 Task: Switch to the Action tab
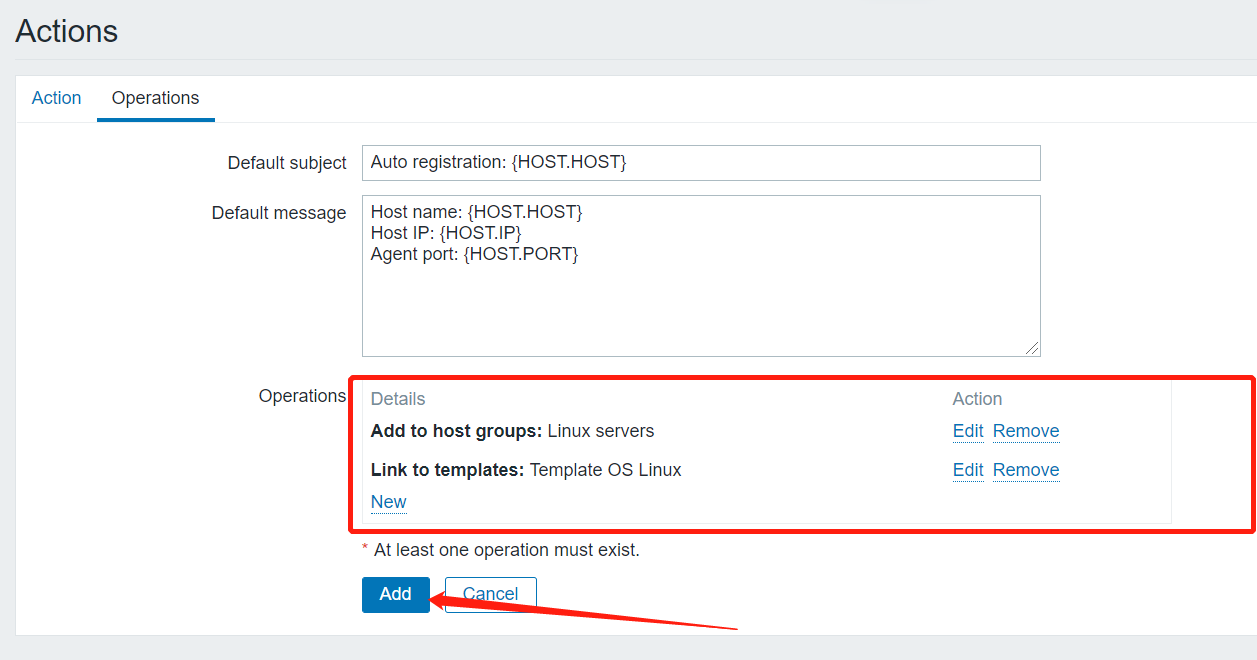56,98
